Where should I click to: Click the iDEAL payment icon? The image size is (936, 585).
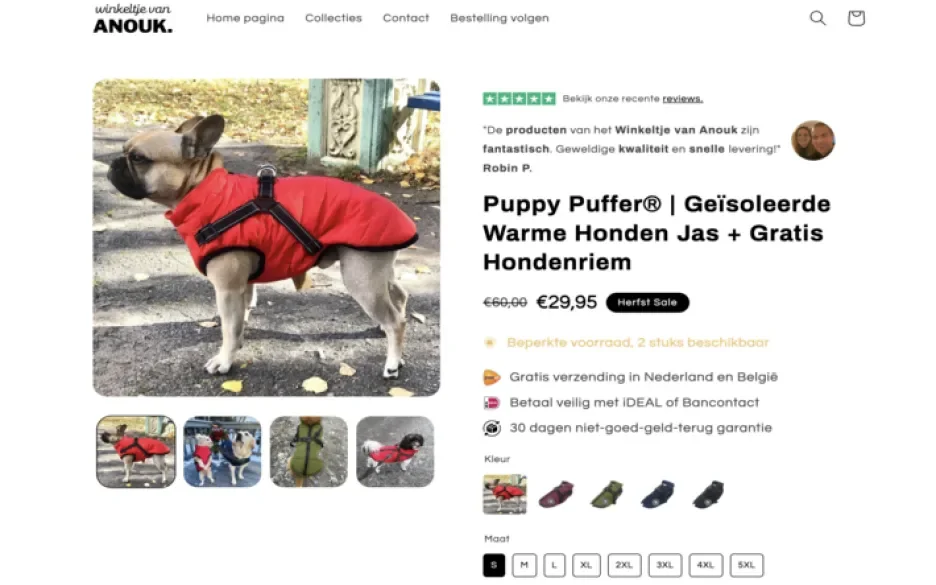(x=491, y=403)
